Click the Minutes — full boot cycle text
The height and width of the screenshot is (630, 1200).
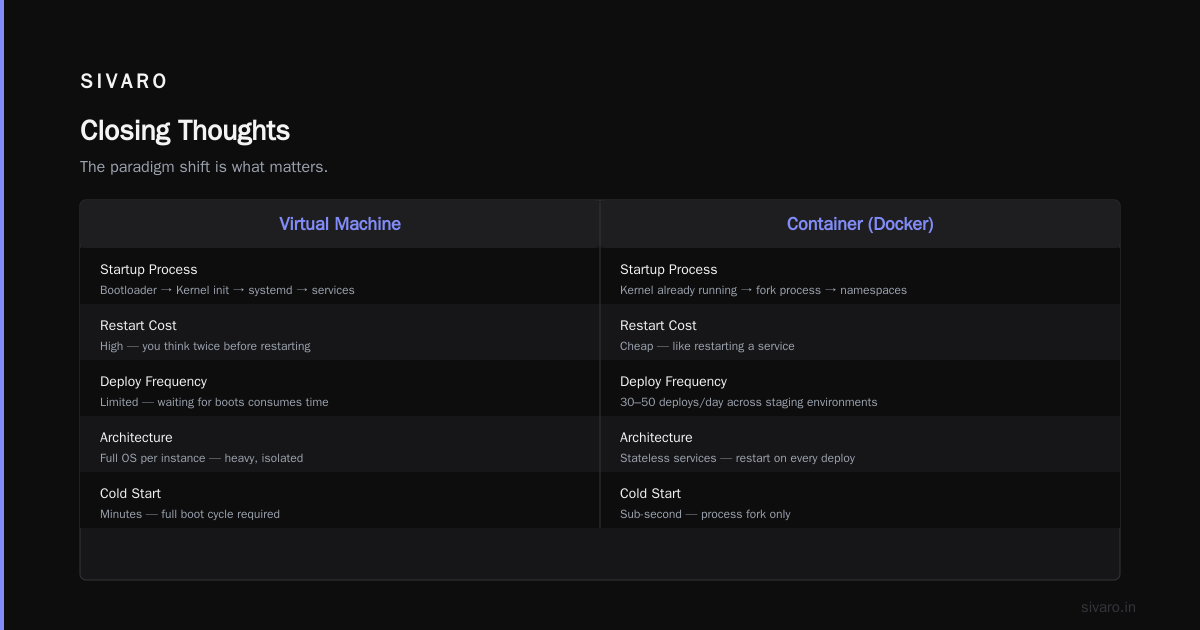(x=190, y=514)
